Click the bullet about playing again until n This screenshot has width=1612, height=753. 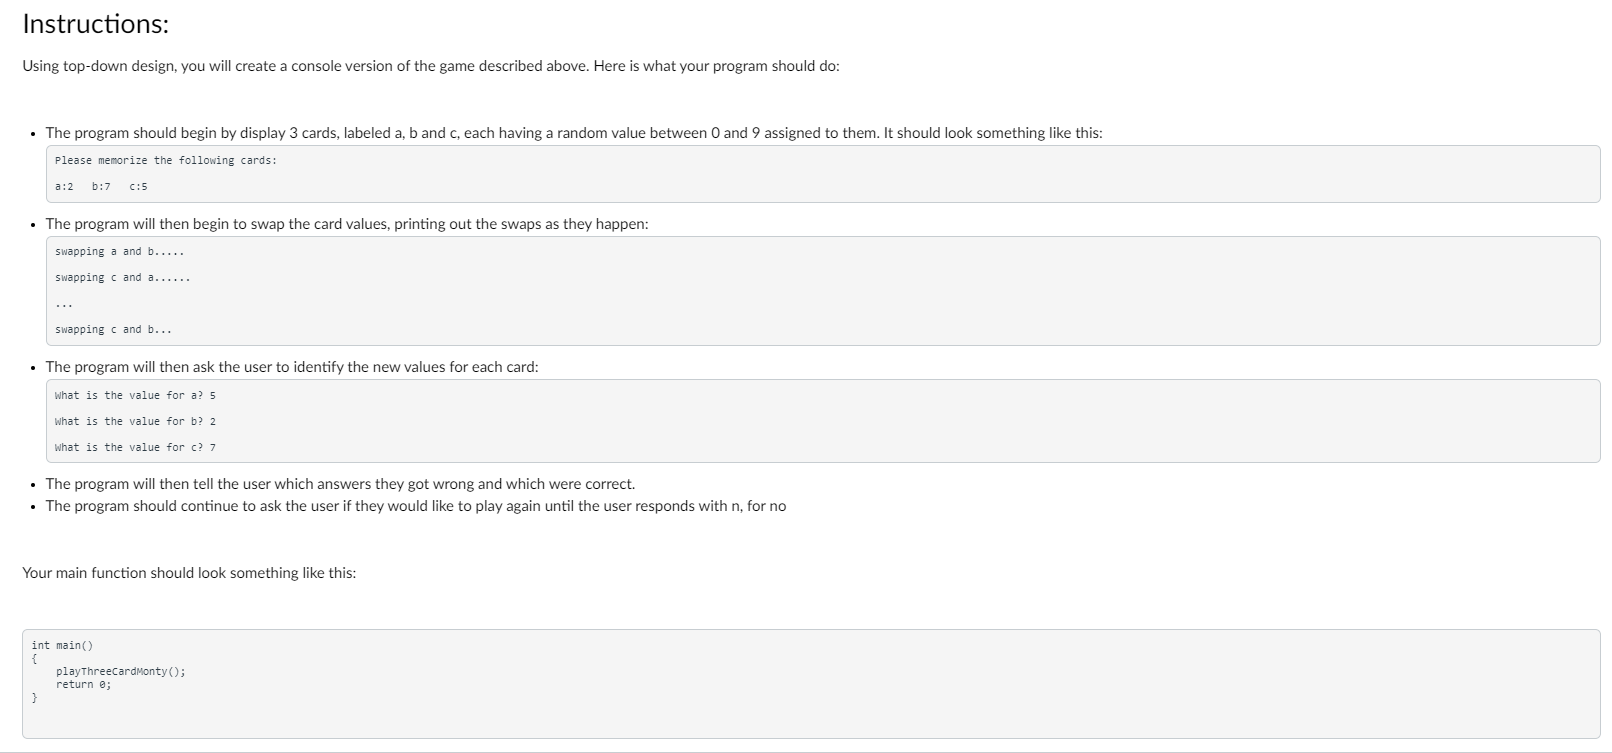pos(416,506)
